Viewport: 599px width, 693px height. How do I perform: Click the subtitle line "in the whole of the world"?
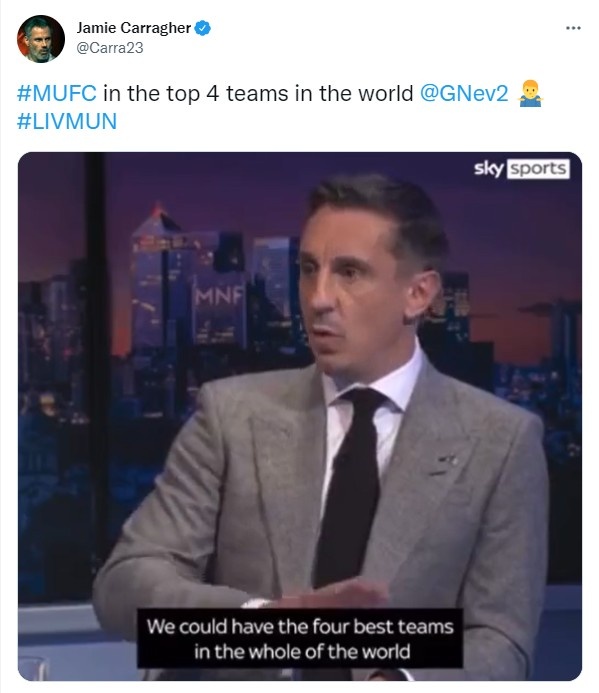point(302,652)
